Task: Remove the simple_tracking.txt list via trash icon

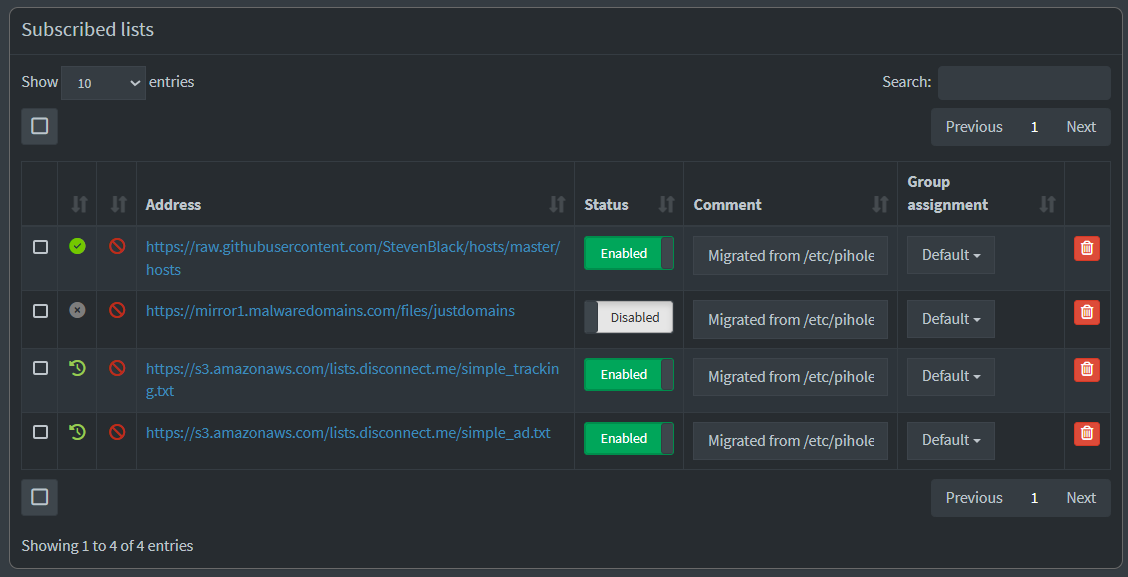Action: (1086, 369)
